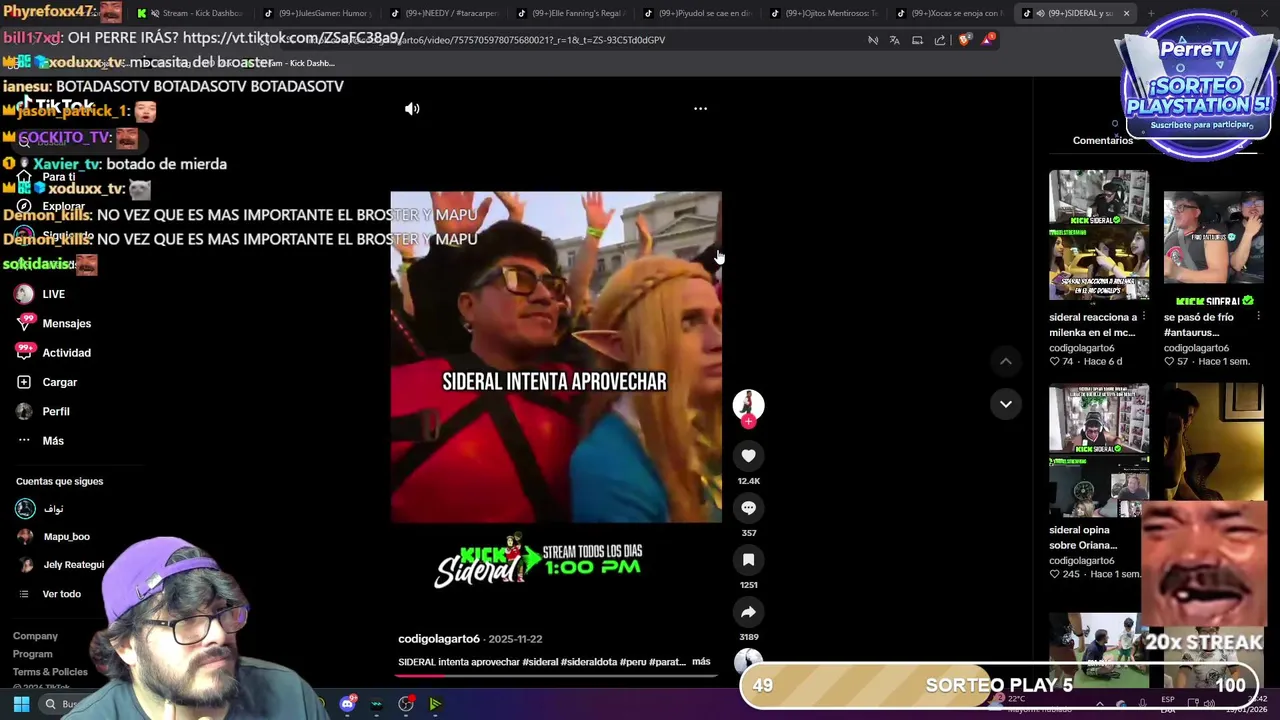
Task: Go to next video with down chevron
Action: 1006,404
